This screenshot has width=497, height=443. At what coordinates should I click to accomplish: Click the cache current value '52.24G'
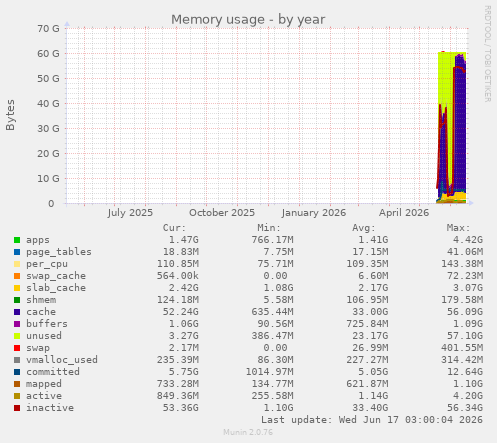[x=181, y=312]
